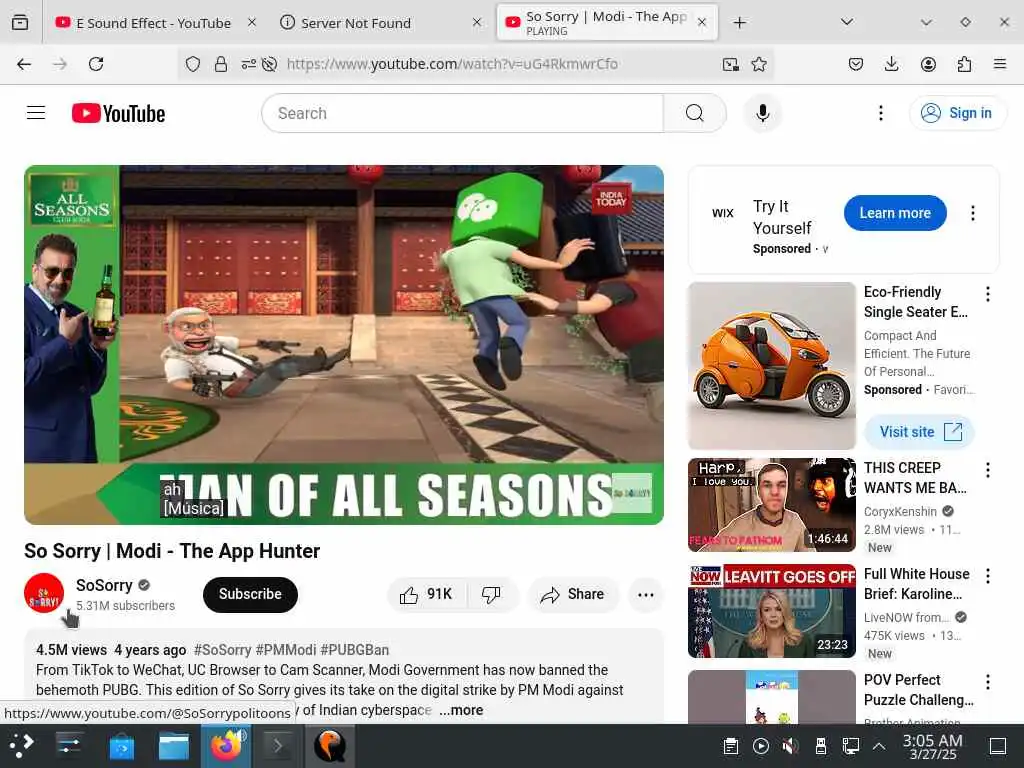Click the video player to pause

344,345
